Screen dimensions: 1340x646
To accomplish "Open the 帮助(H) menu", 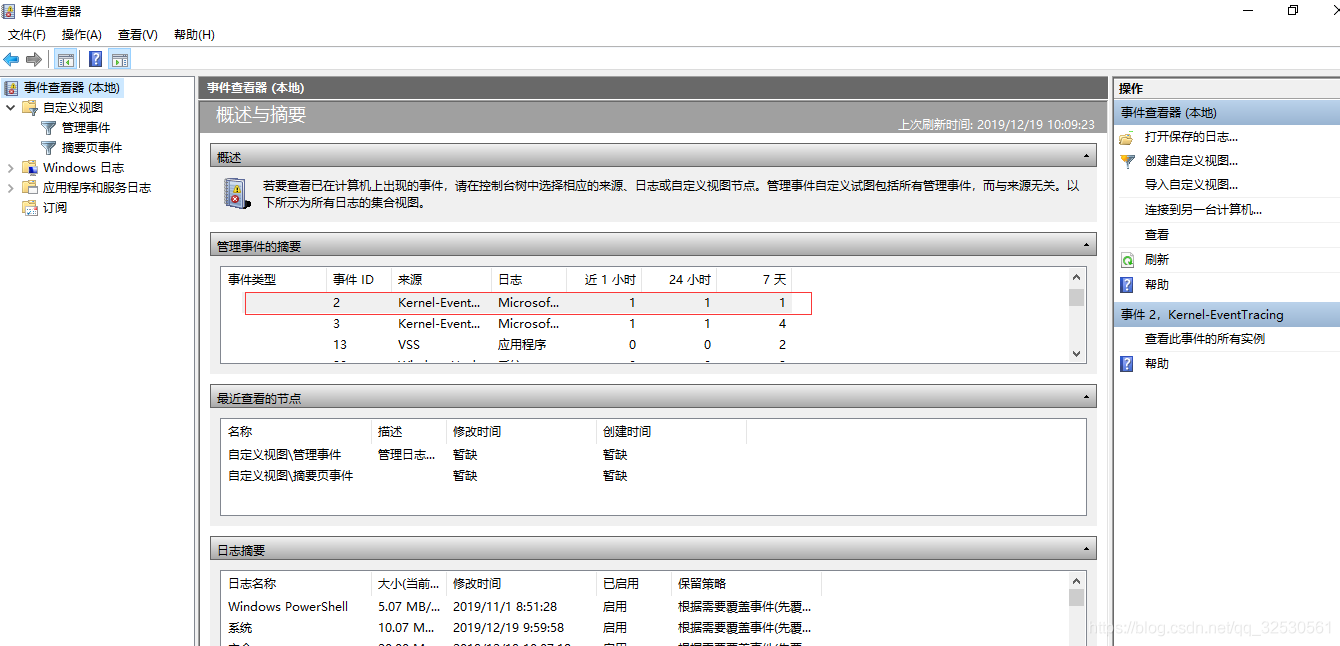I will 194,35.
